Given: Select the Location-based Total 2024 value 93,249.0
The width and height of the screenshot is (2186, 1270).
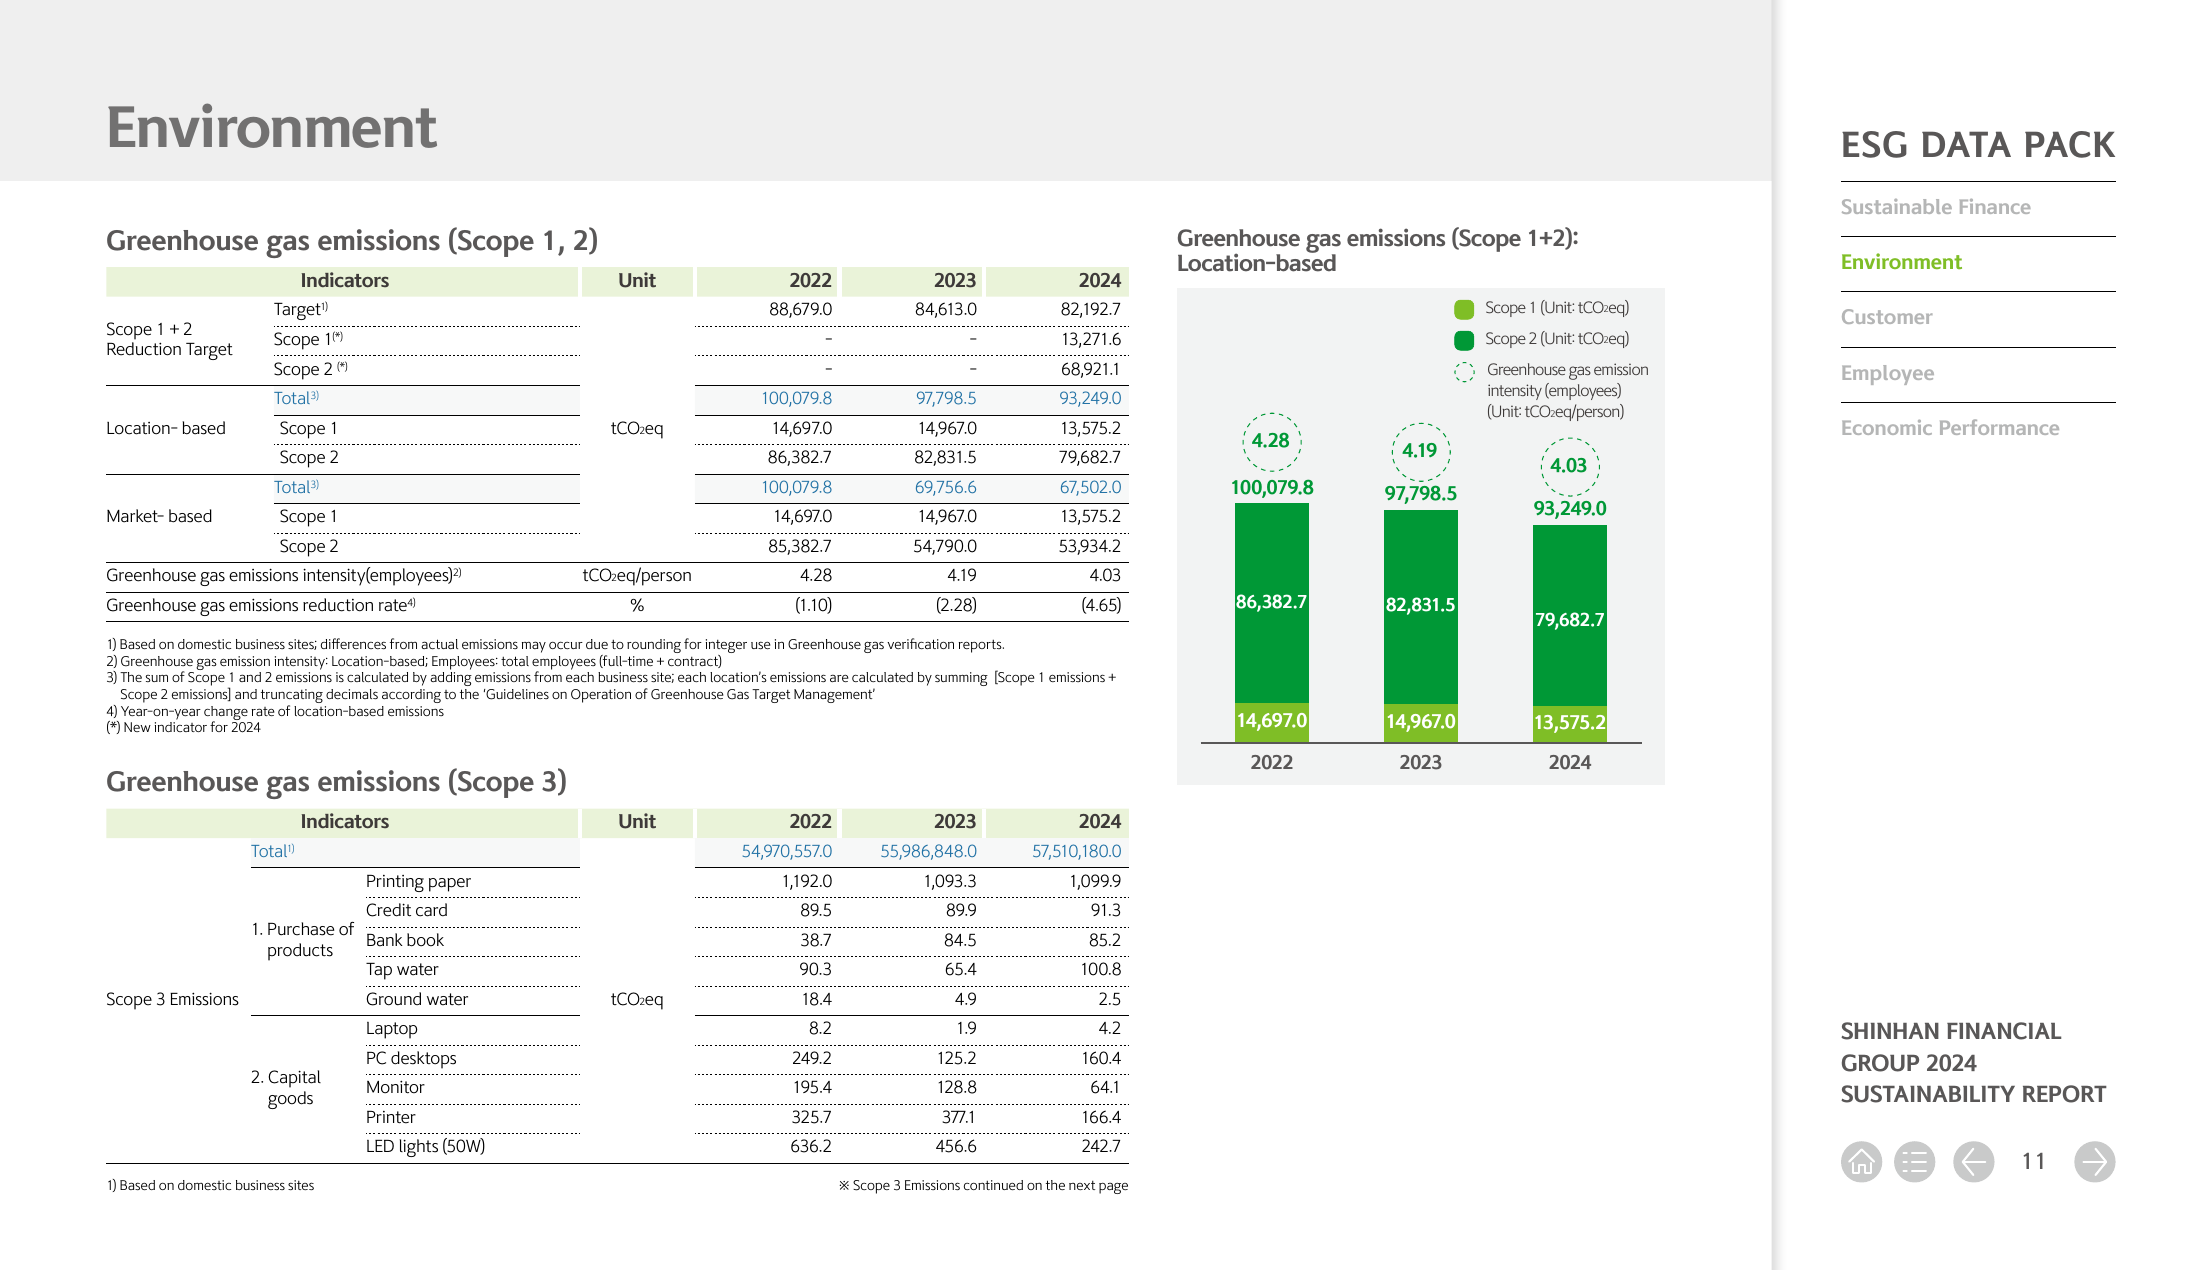Looking at the screenshot, I should coord(1090,399).
